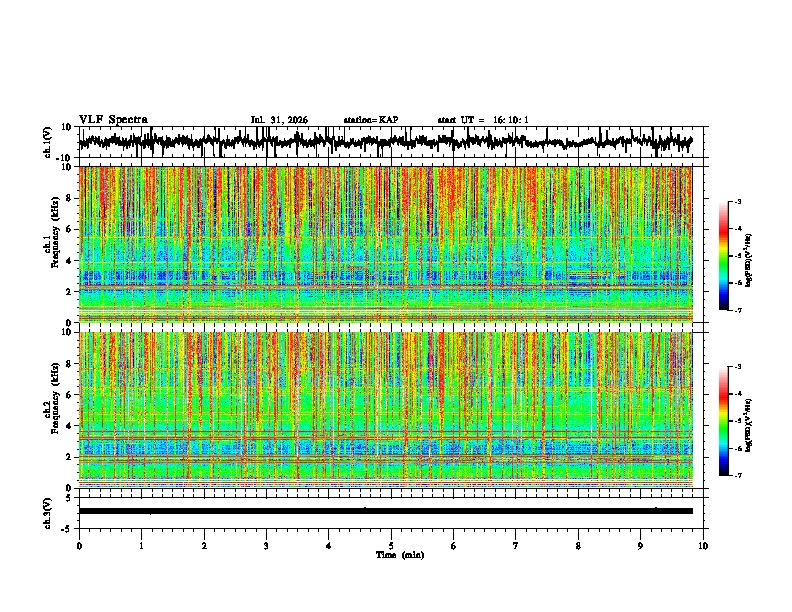Click the station=KAP label
The width and height of the screenshot is (792, 612).
pyautogui.click(x=371, y=120)
